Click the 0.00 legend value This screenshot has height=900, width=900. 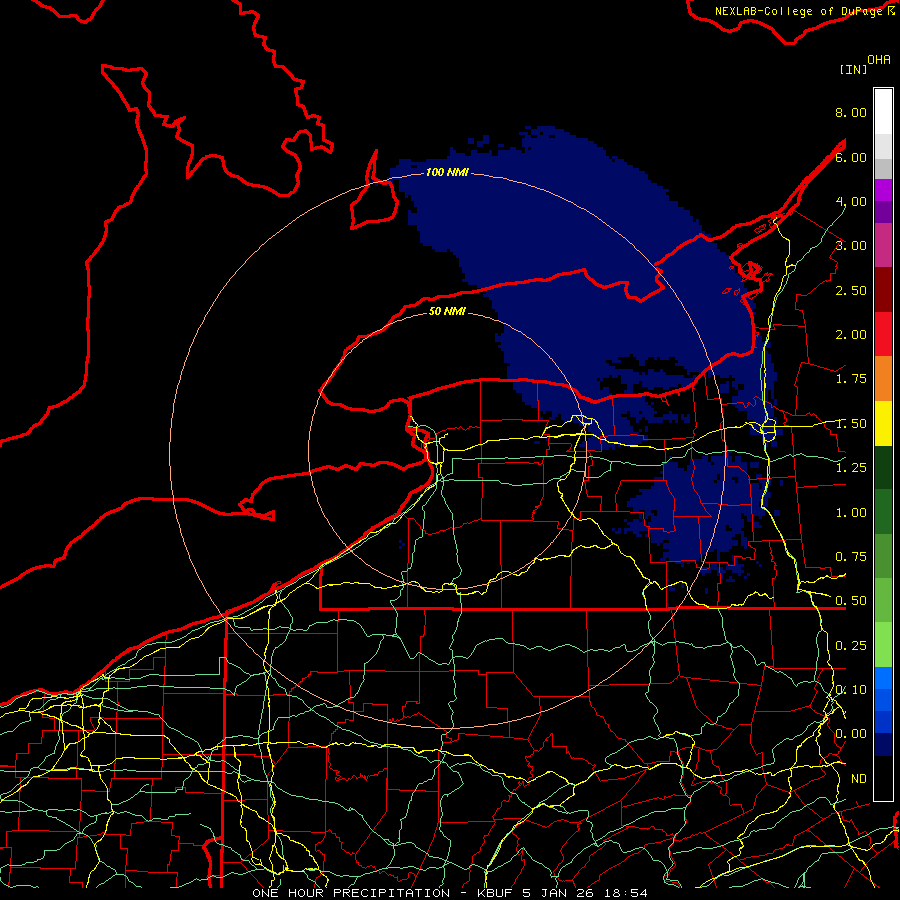851,734
